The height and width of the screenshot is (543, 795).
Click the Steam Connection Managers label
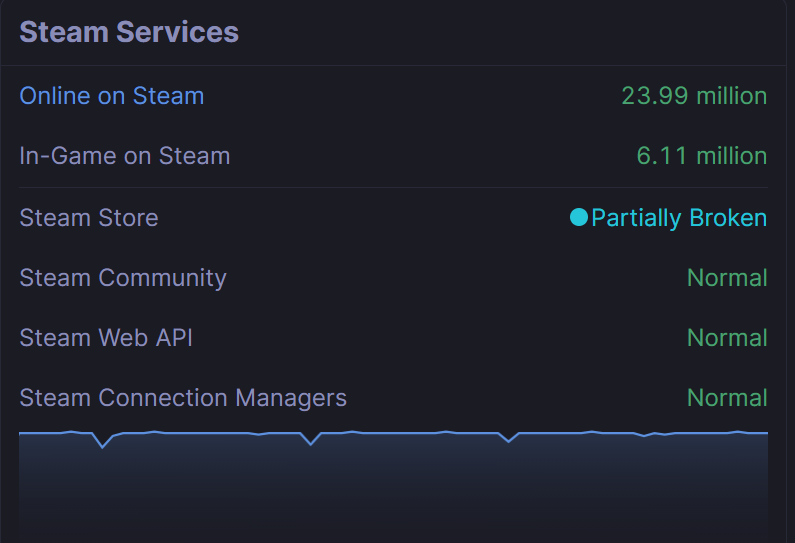tap(183, 398)
